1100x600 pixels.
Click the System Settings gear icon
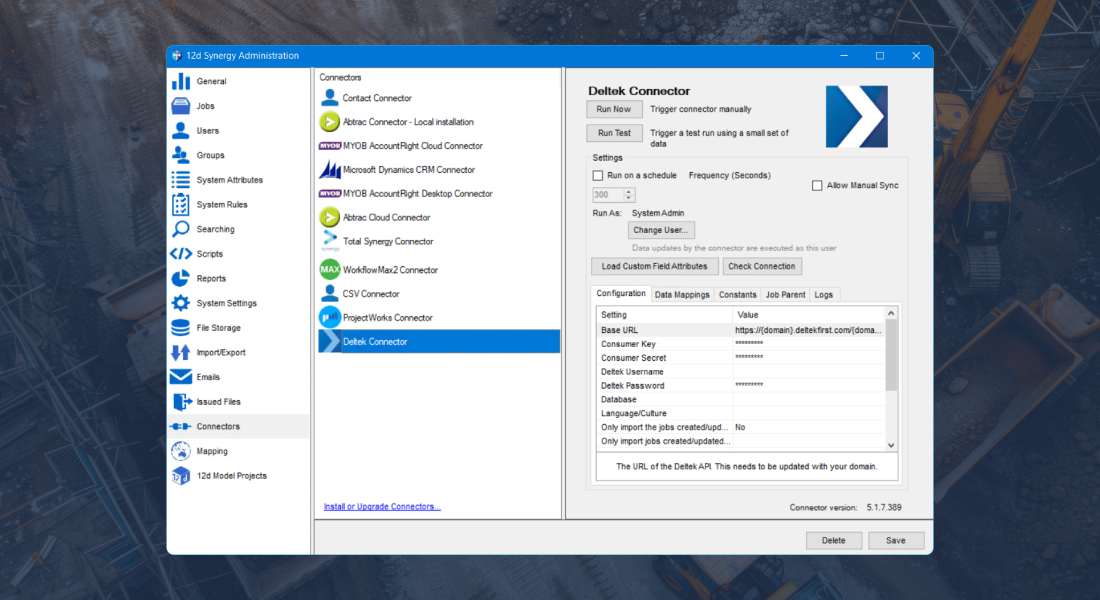180,303
